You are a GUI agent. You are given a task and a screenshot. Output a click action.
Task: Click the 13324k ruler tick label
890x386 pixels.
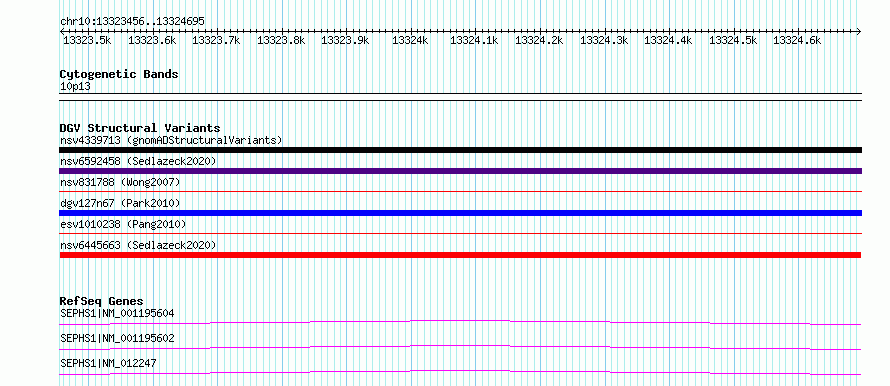coord(410,40)
